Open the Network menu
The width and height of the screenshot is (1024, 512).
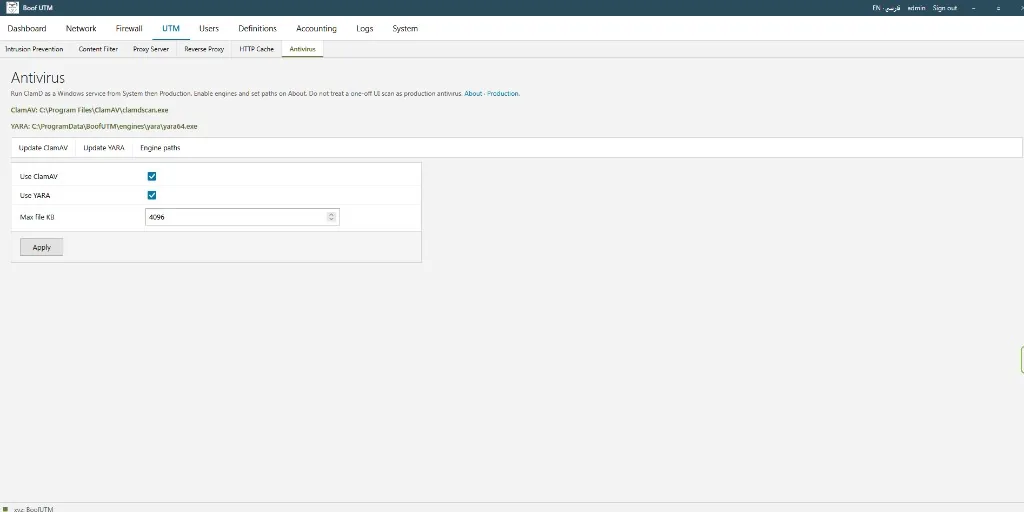(x=81, y=29)
